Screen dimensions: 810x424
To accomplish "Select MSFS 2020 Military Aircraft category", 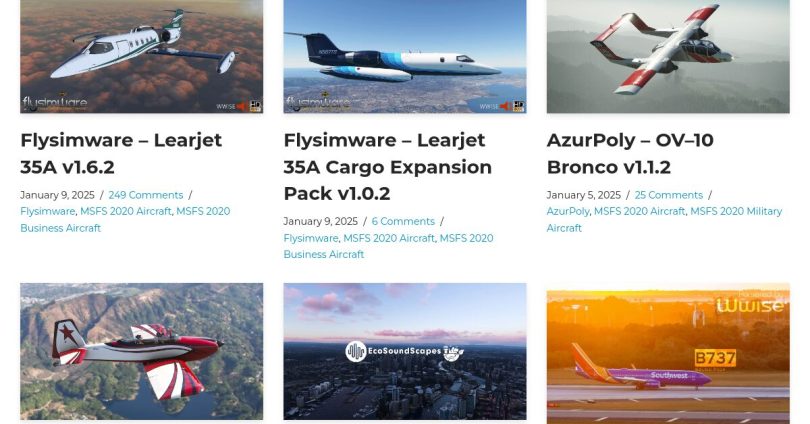I will click(x=664, y=219).
